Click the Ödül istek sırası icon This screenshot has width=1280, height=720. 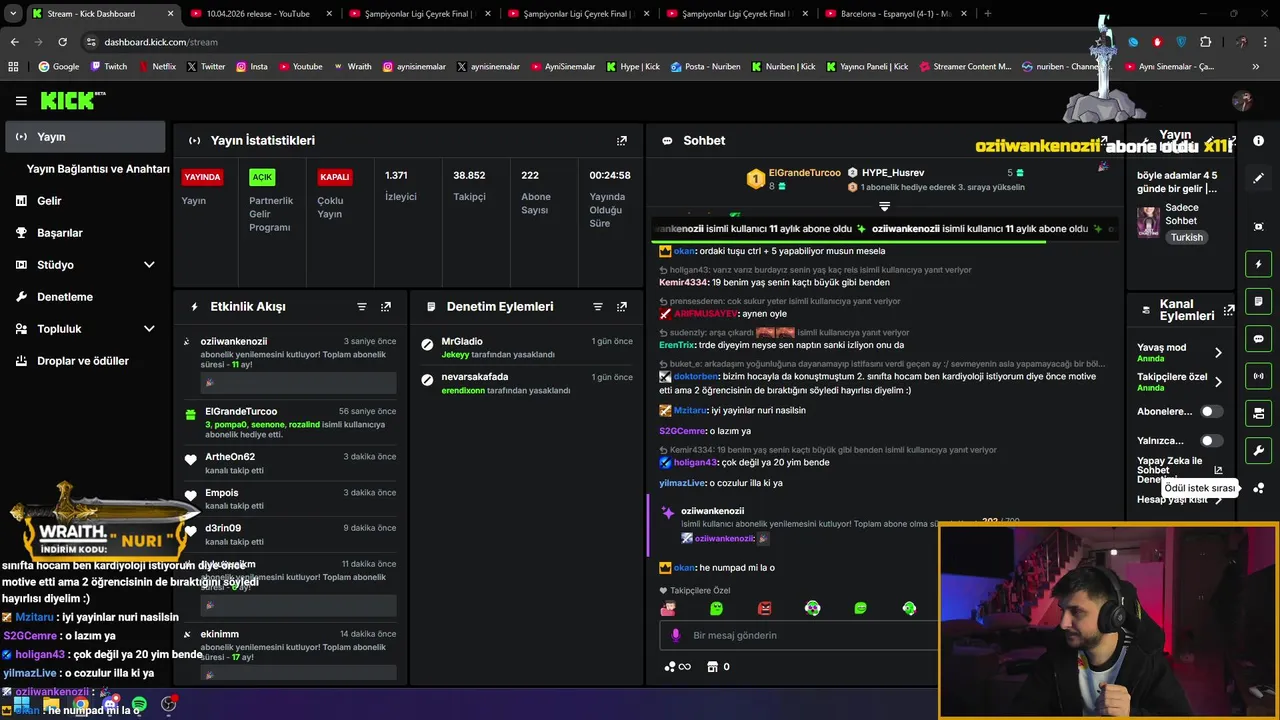(x=1259, y=488)
